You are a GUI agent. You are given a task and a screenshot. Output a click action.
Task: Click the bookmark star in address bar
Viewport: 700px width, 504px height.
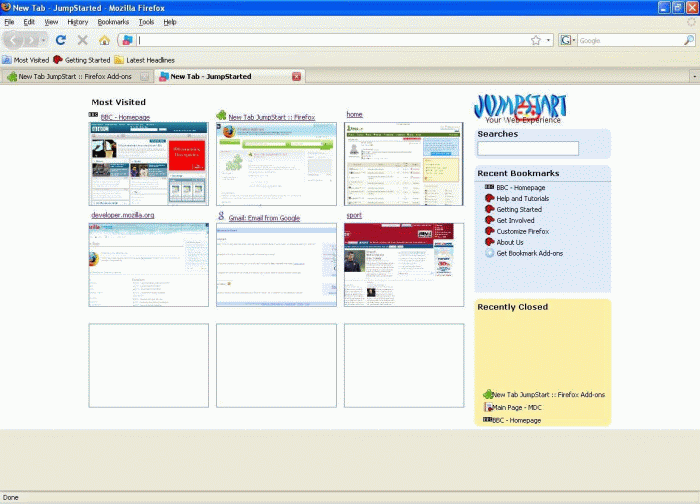click(536, 40)
